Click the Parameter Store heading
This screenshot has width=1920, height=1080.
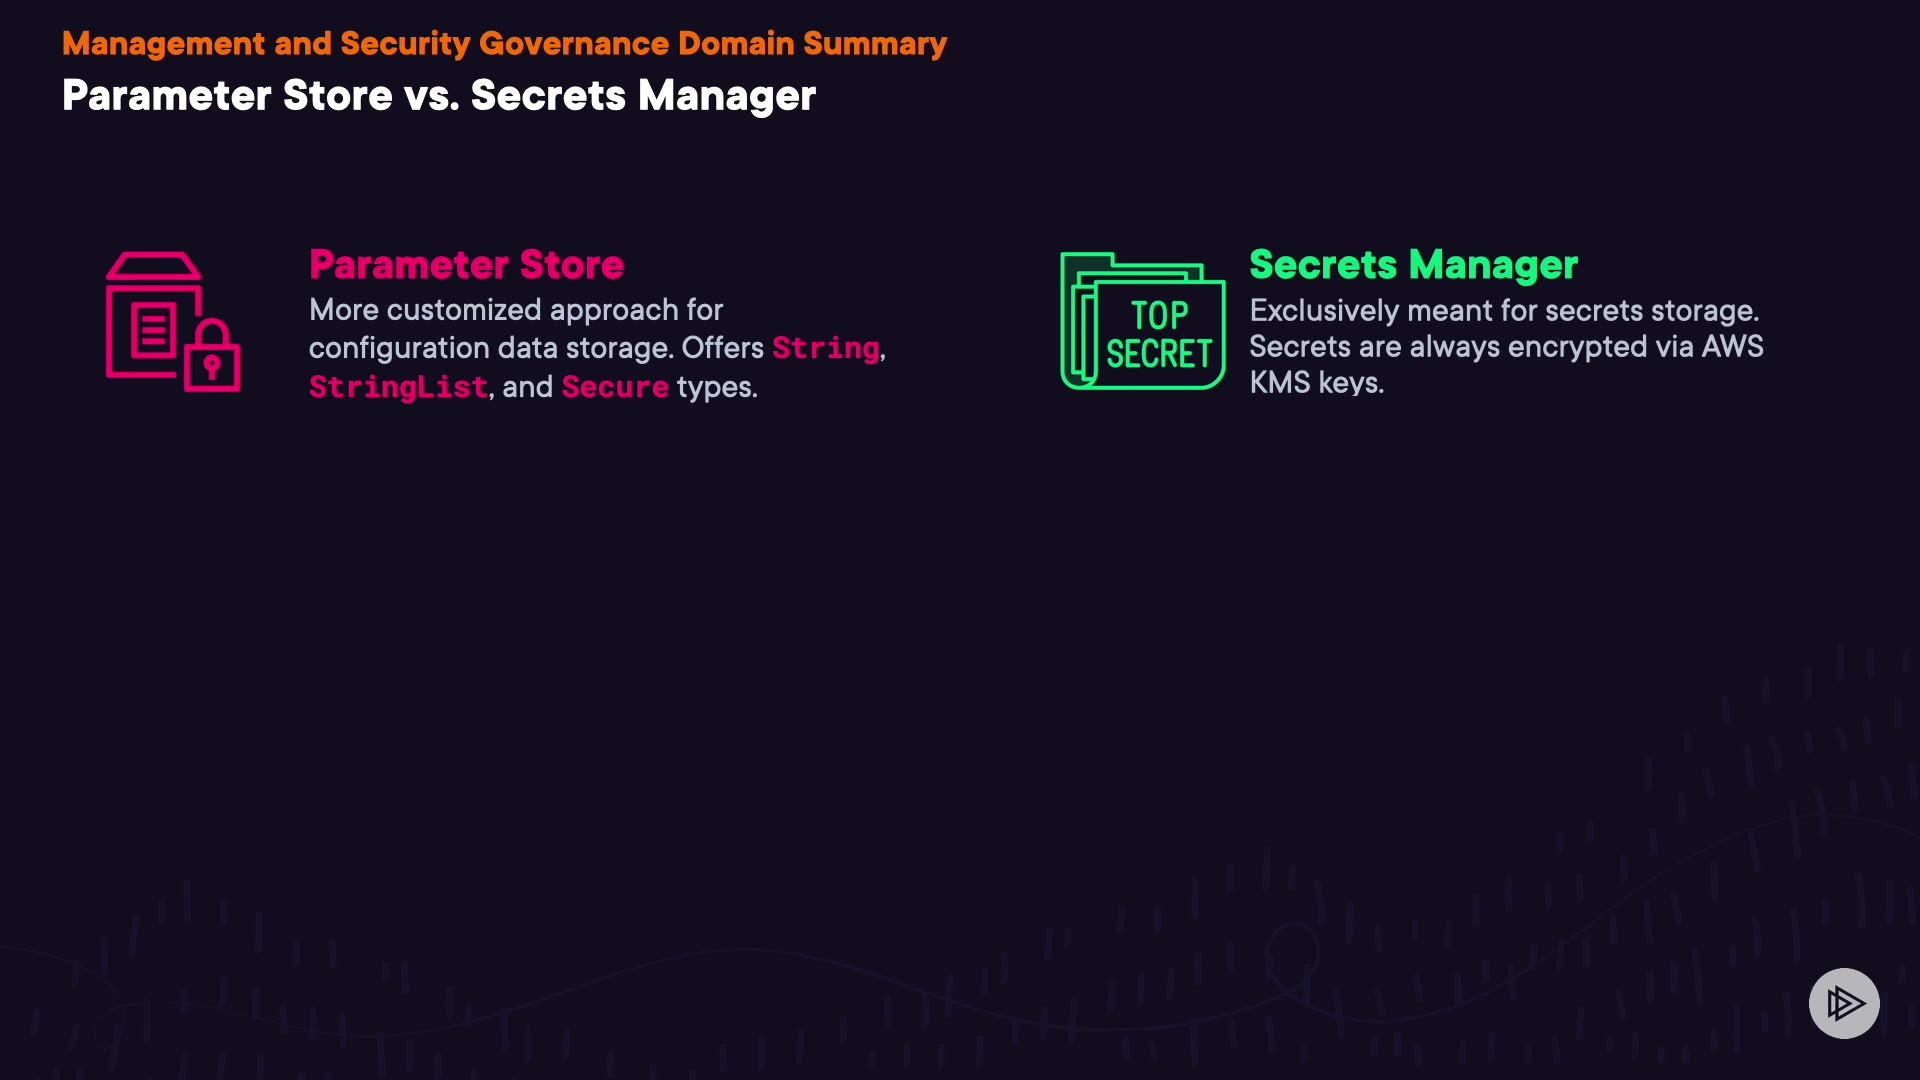tap(466, 265)
